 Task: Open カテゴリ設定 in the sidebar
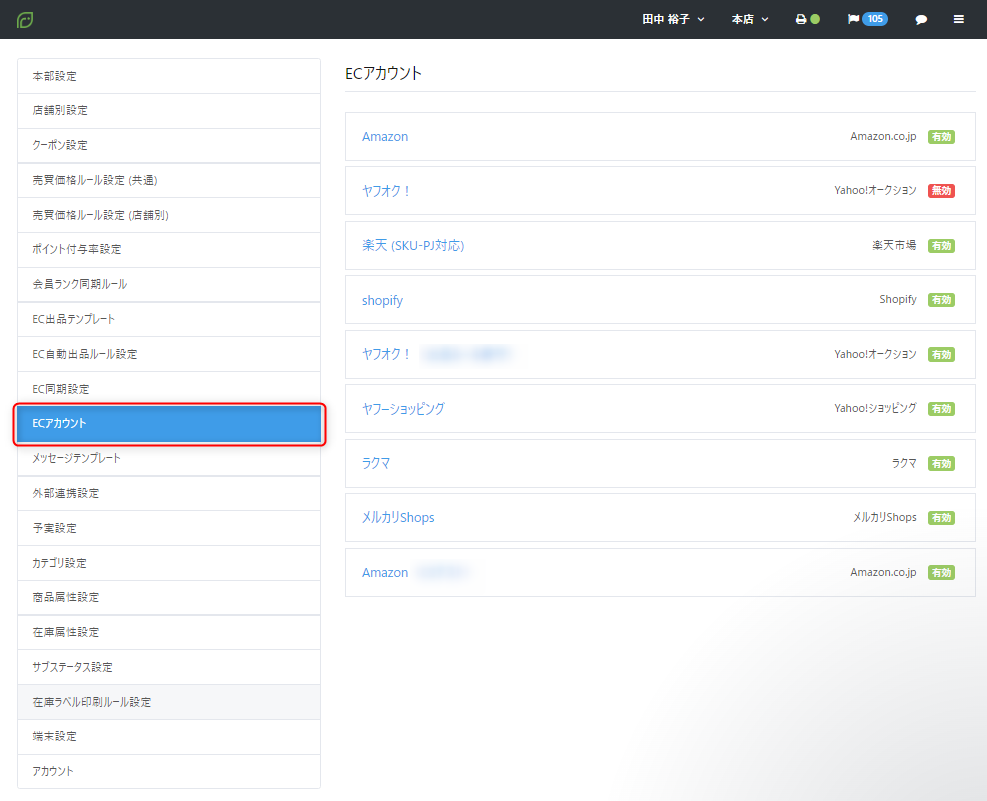(x=169, y=563)
